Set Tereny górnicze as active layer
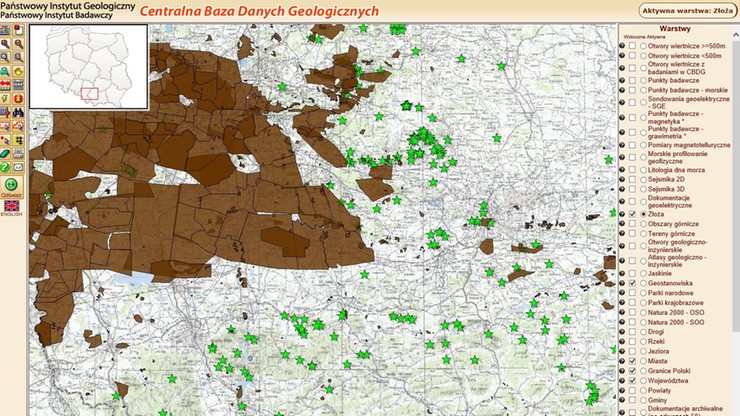 pos(643,234)
